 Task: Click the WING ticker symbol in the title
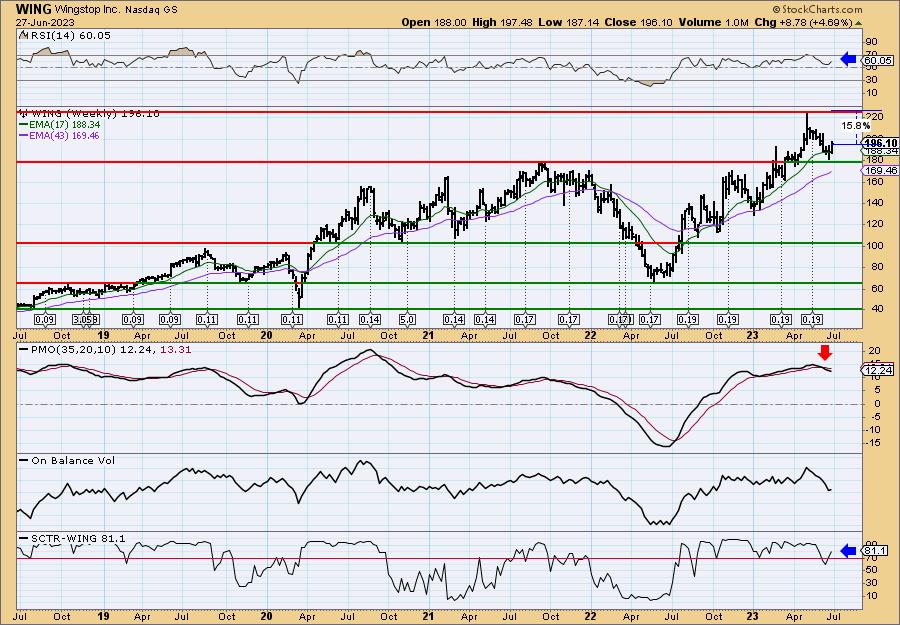pyautogui.click(x=34, y=9)
